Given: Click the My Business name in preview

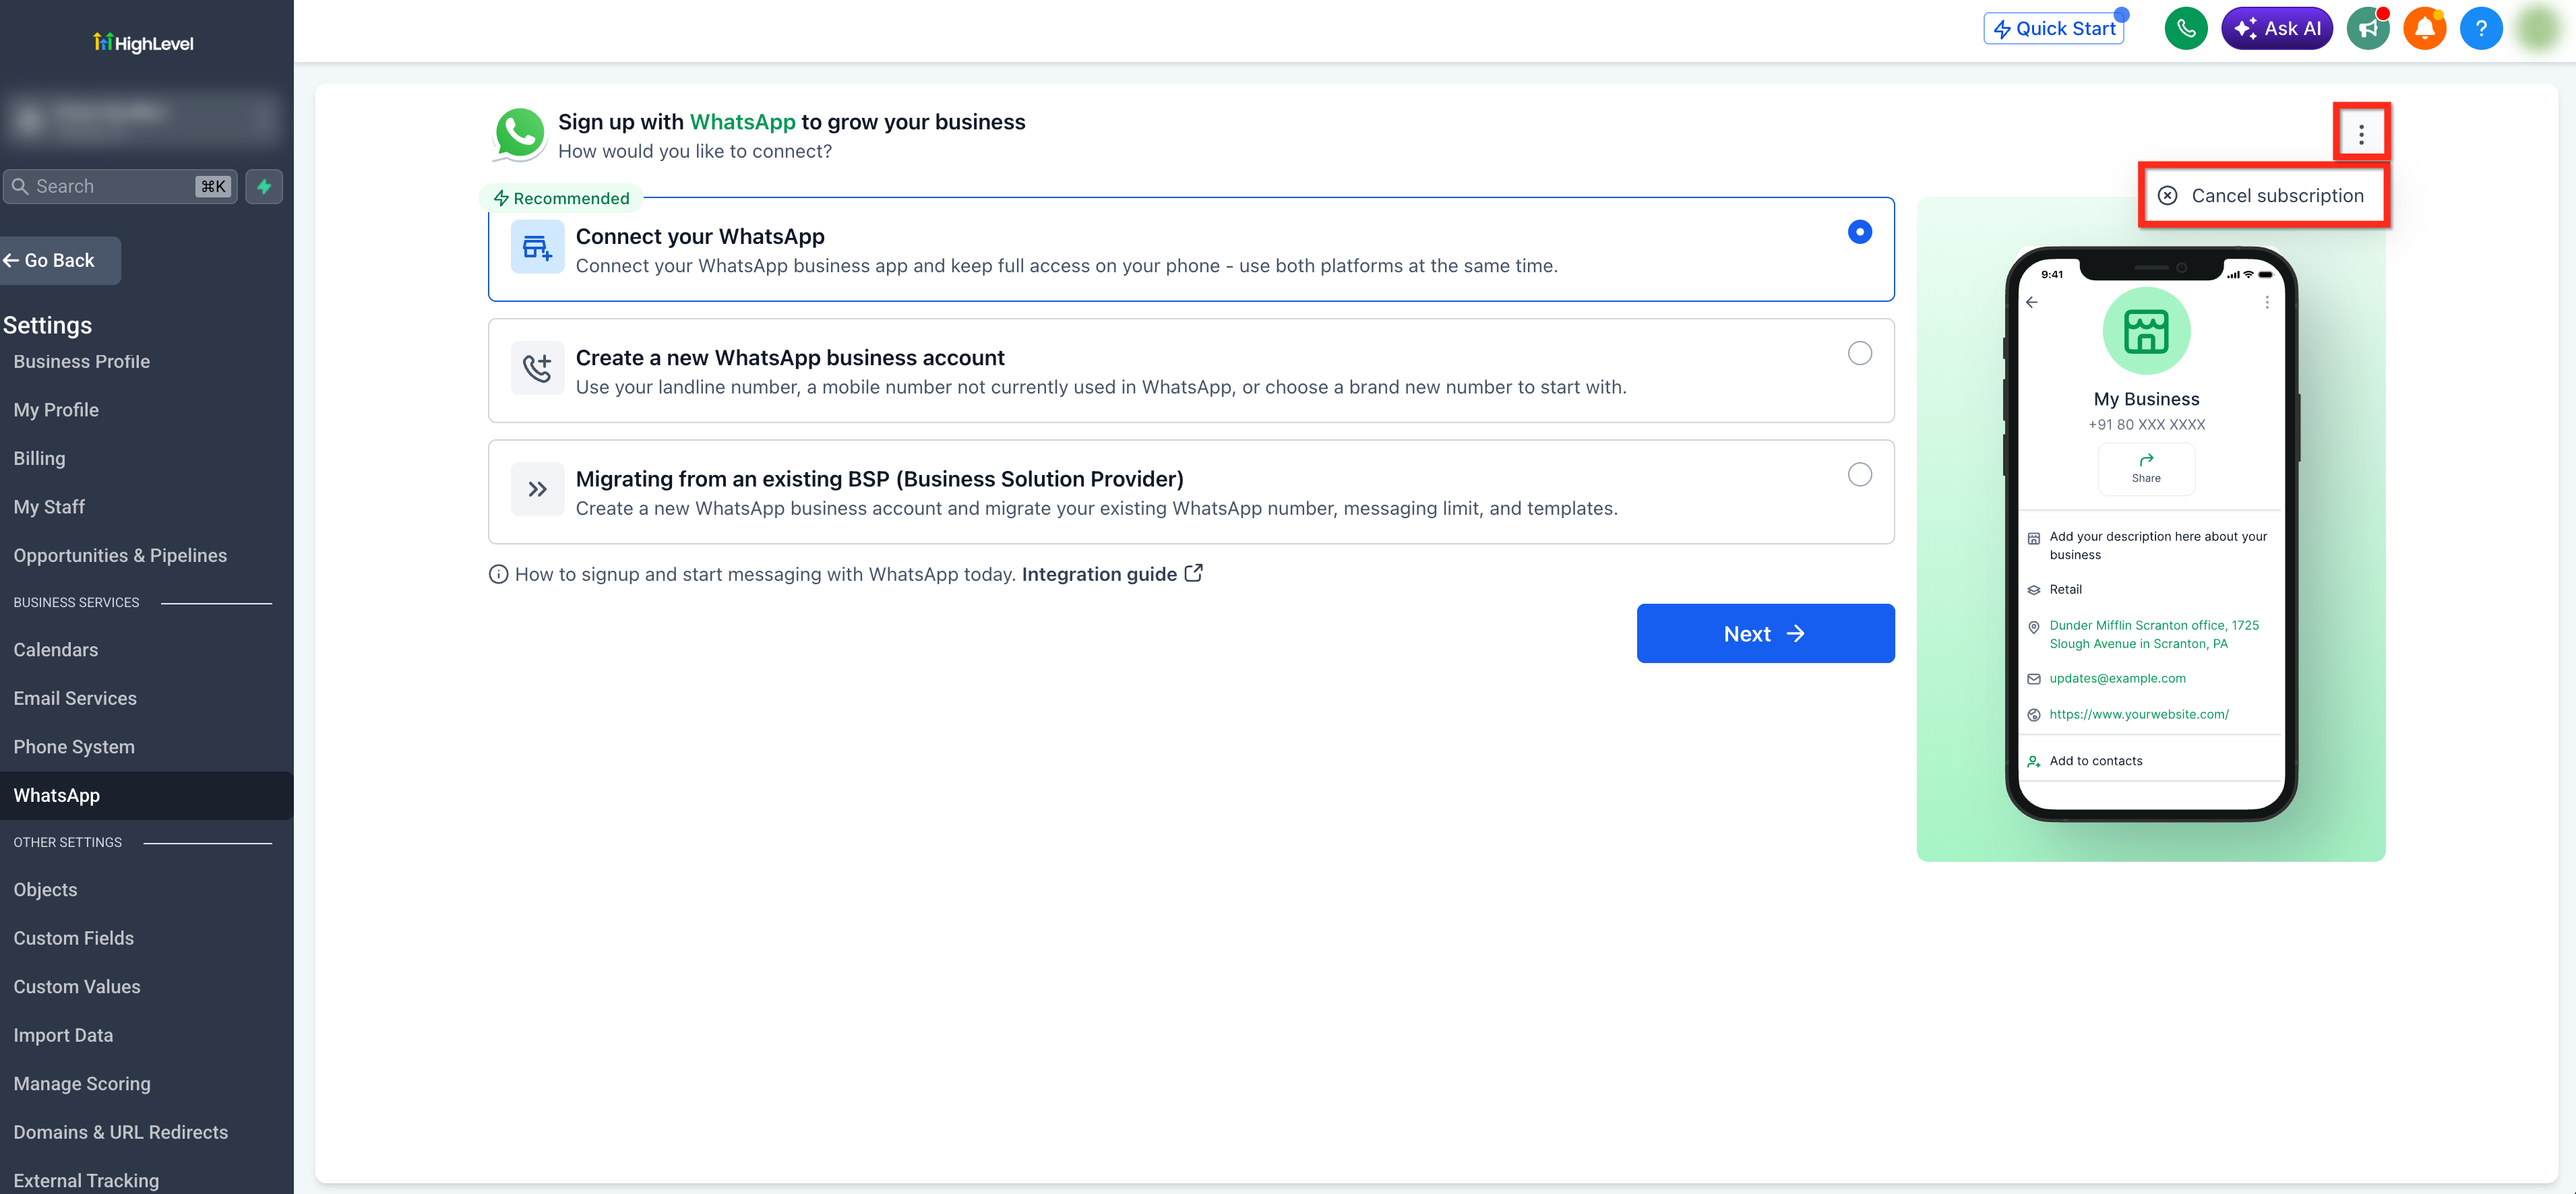Looking at the screenshot, I should click(2146, 399).
